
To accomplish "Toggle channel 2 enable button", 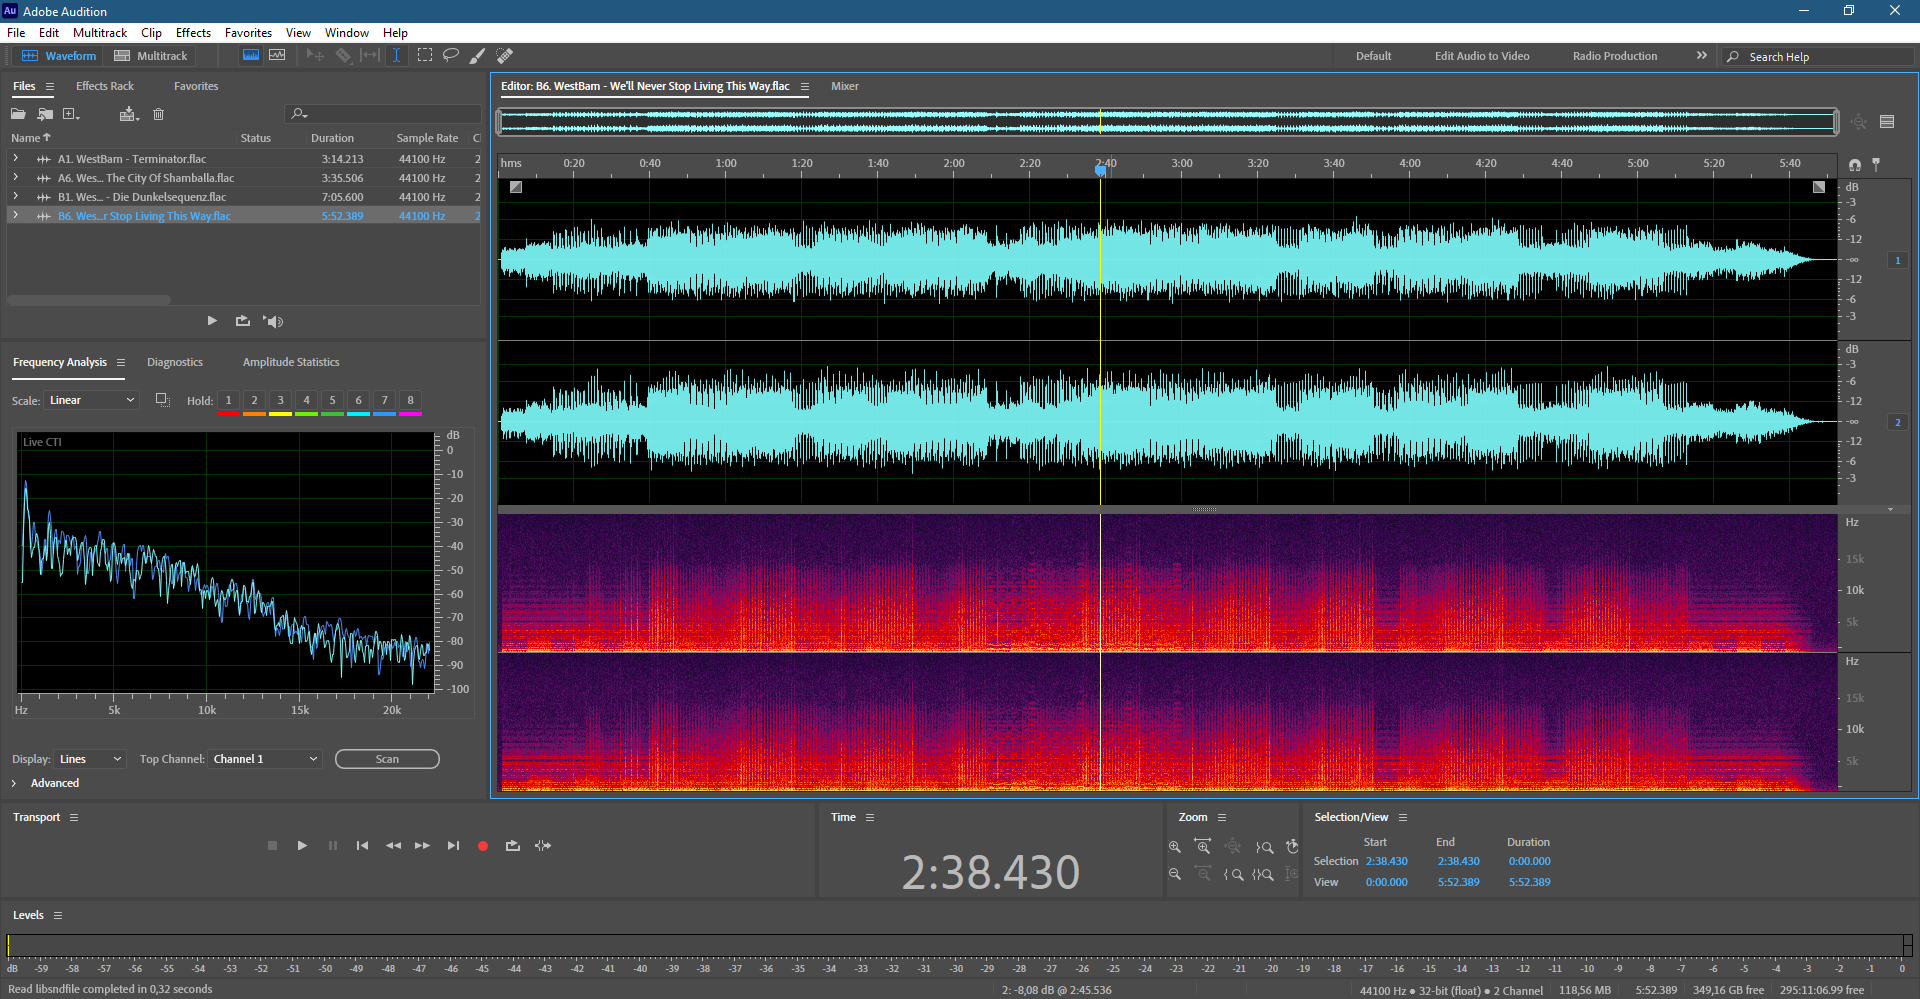I will [x=1897, y=422].
